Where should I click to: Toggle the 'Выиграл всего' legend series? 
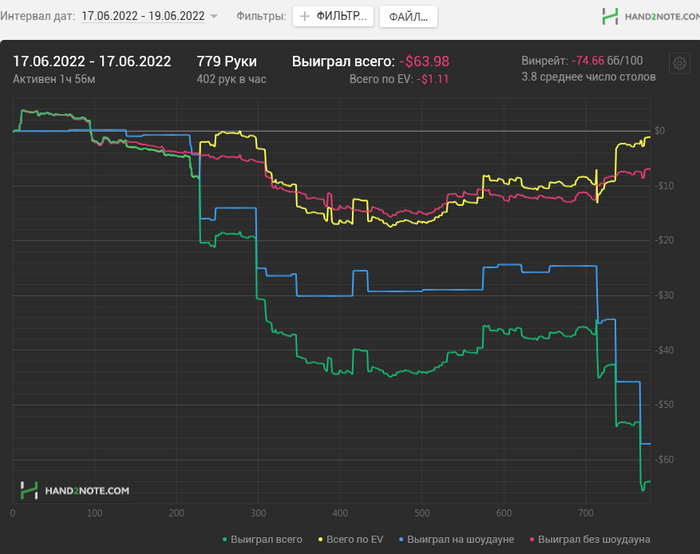click(262, 539)
